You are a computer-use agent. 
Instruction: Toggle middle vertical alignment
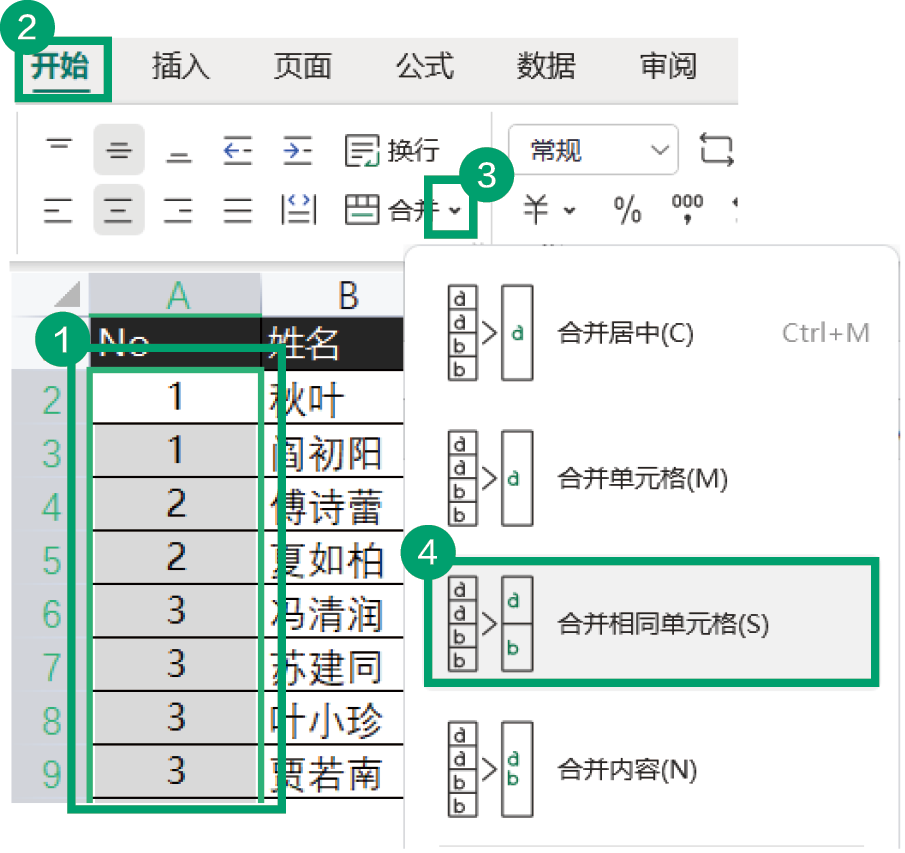[x=119, y=151]
